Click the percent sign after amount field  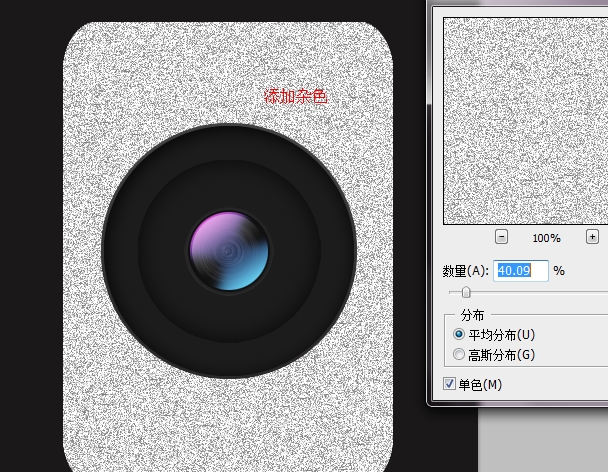click(x=559, y=271)
